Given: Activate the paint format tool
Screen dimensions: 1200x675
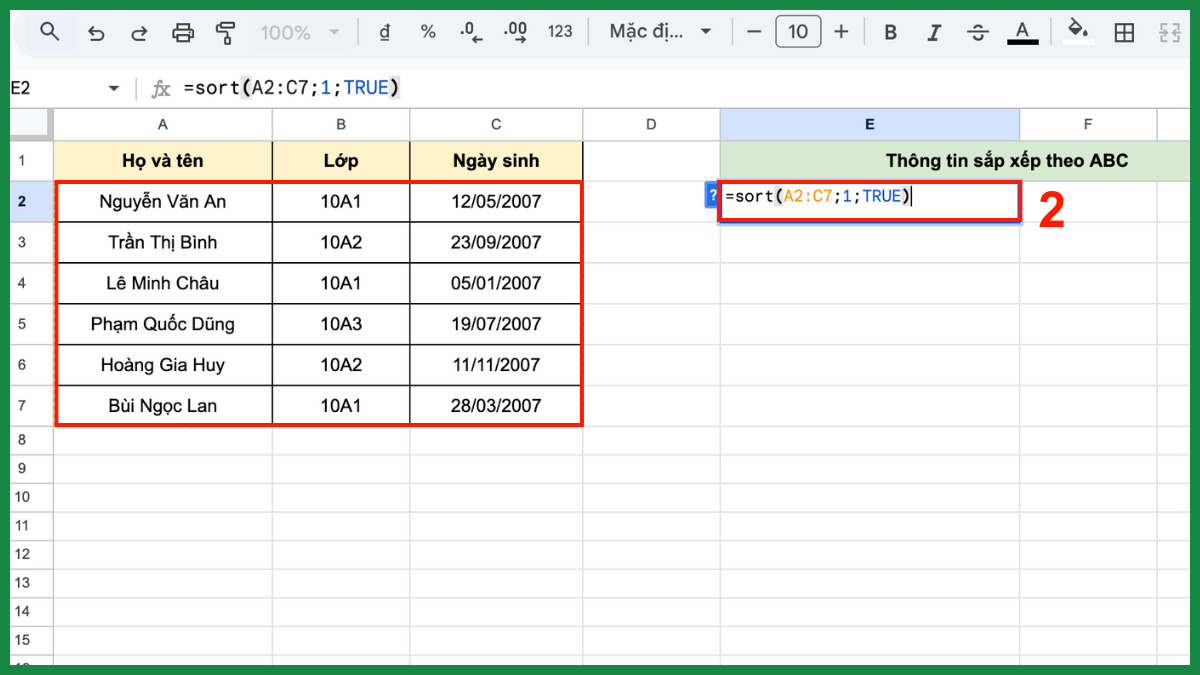Looking at the screenshot, I should click(226, 32).
